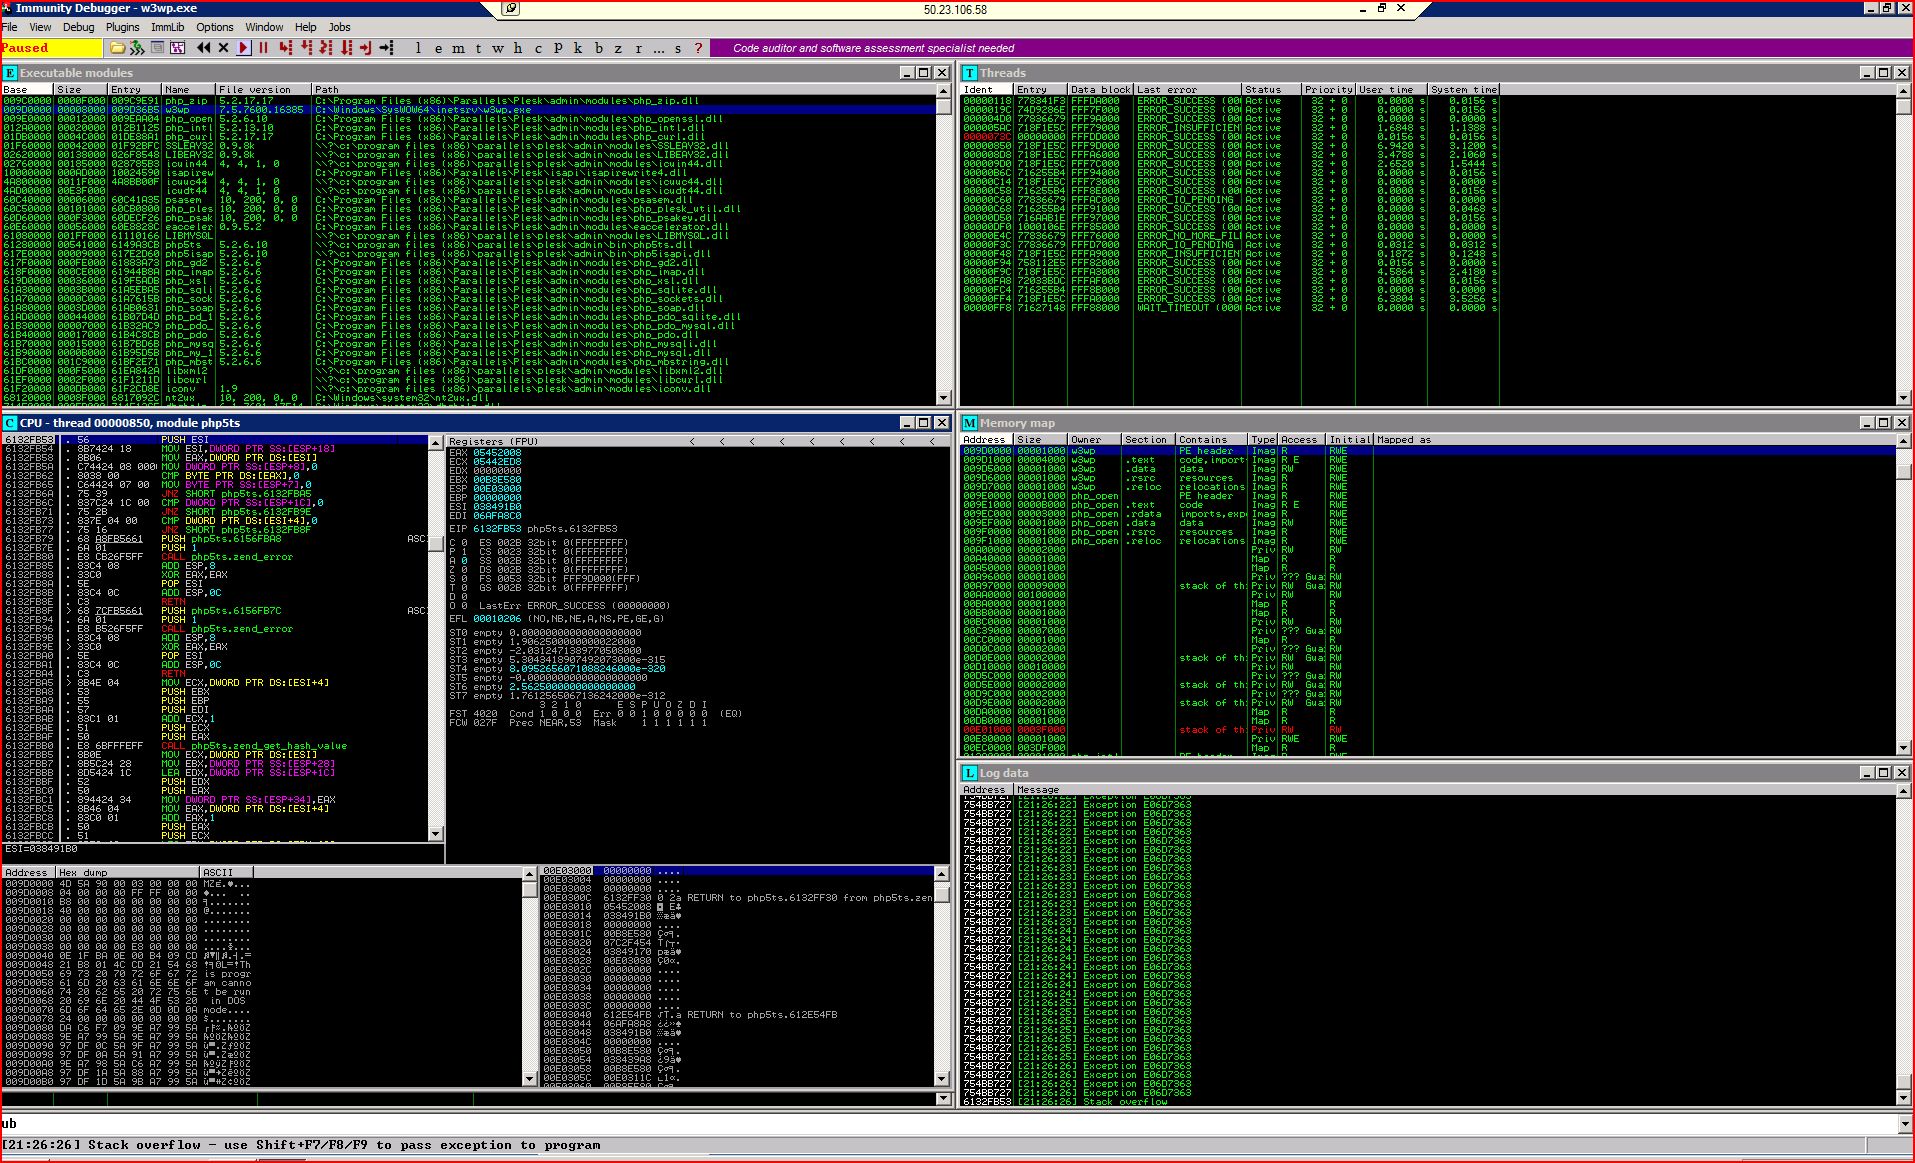Screen dimensions: 1915x1163
Task: Show Run trace with the 'r' button
Action: 638,47
